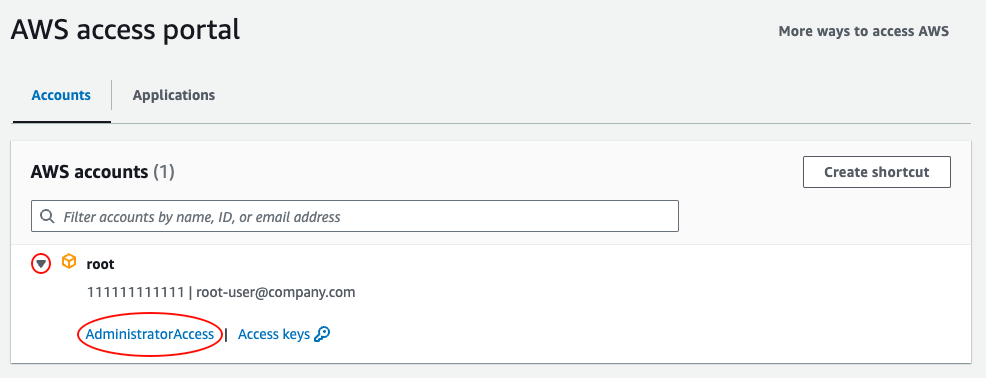Click the root-user@company.com email text
This screenshot has height=378, width=986.
point(276,292)
